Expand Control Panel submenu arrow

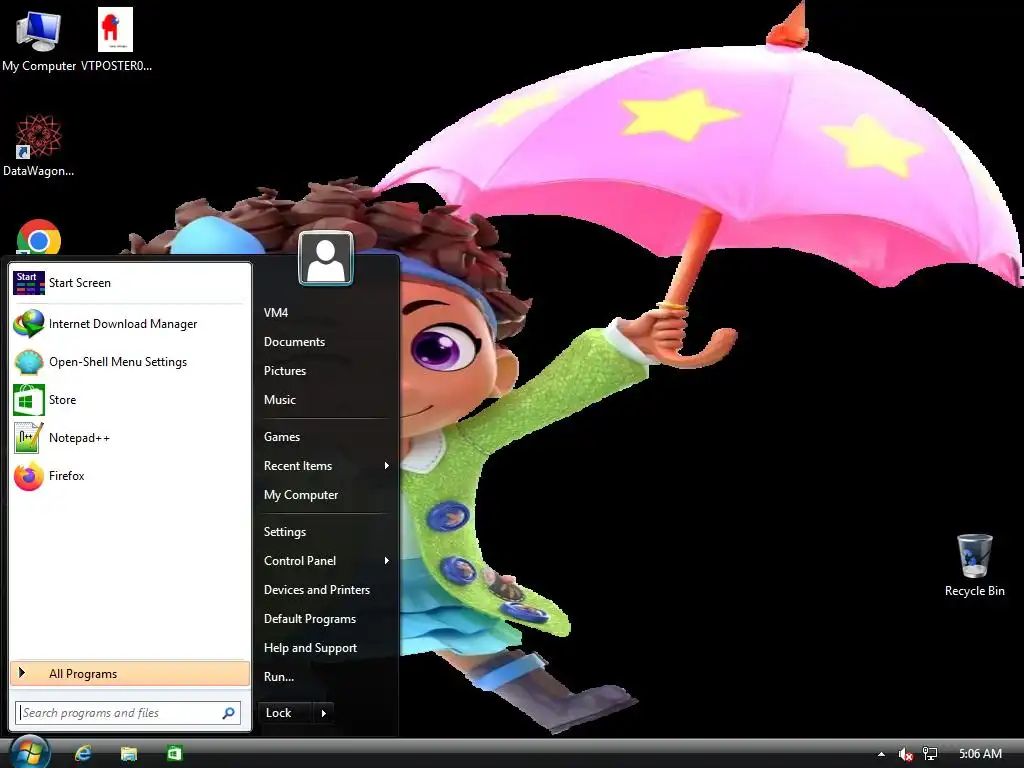[x=387, y=560]
